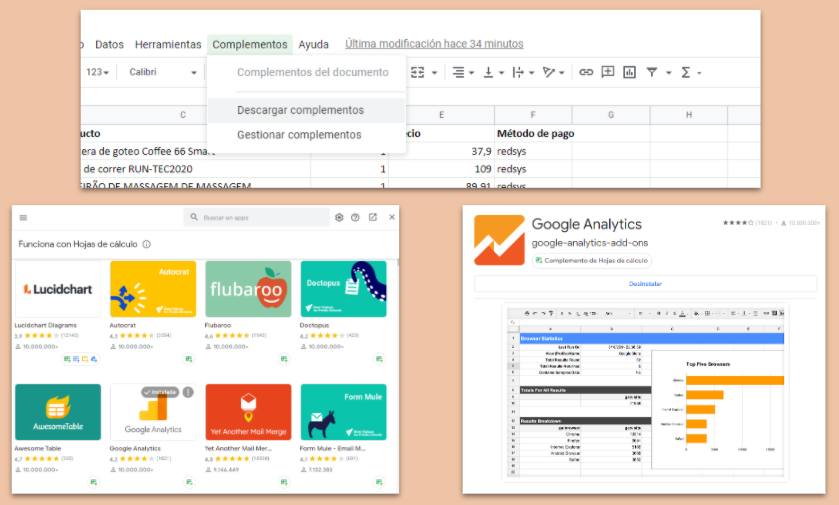Expand the horizontal align dropdown arrow
This screenshot has width=839, height=505.
[x=471, y=73]
